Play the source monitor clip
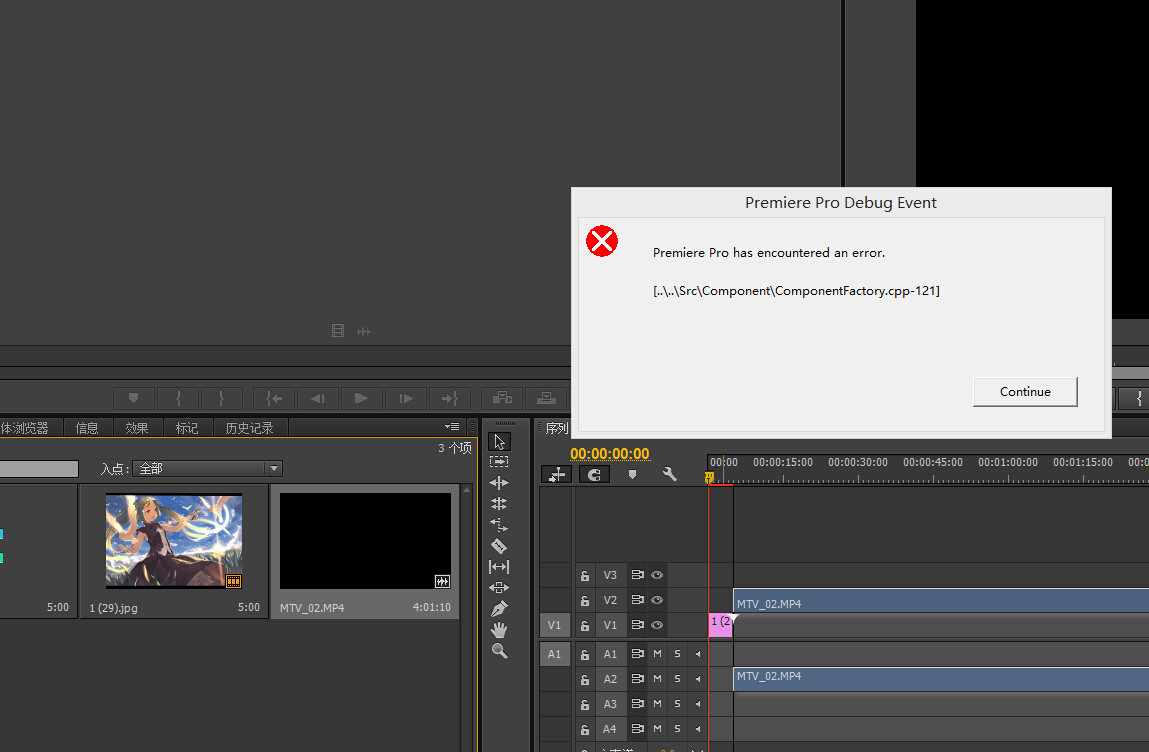1149x752 pixels. 361,398
